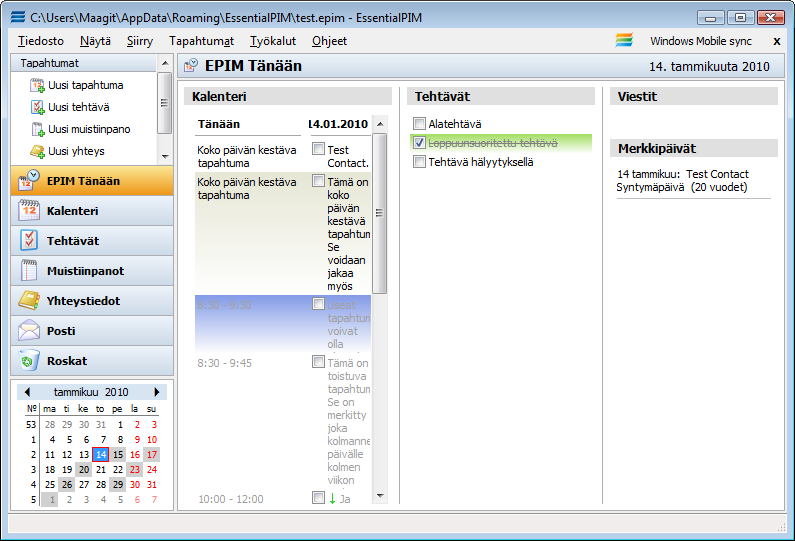Click the tammikuu 2010 month title
Image resolution: width=795 pixels, height=541 pixels.
pyautogui.click(x=91, y=392)
